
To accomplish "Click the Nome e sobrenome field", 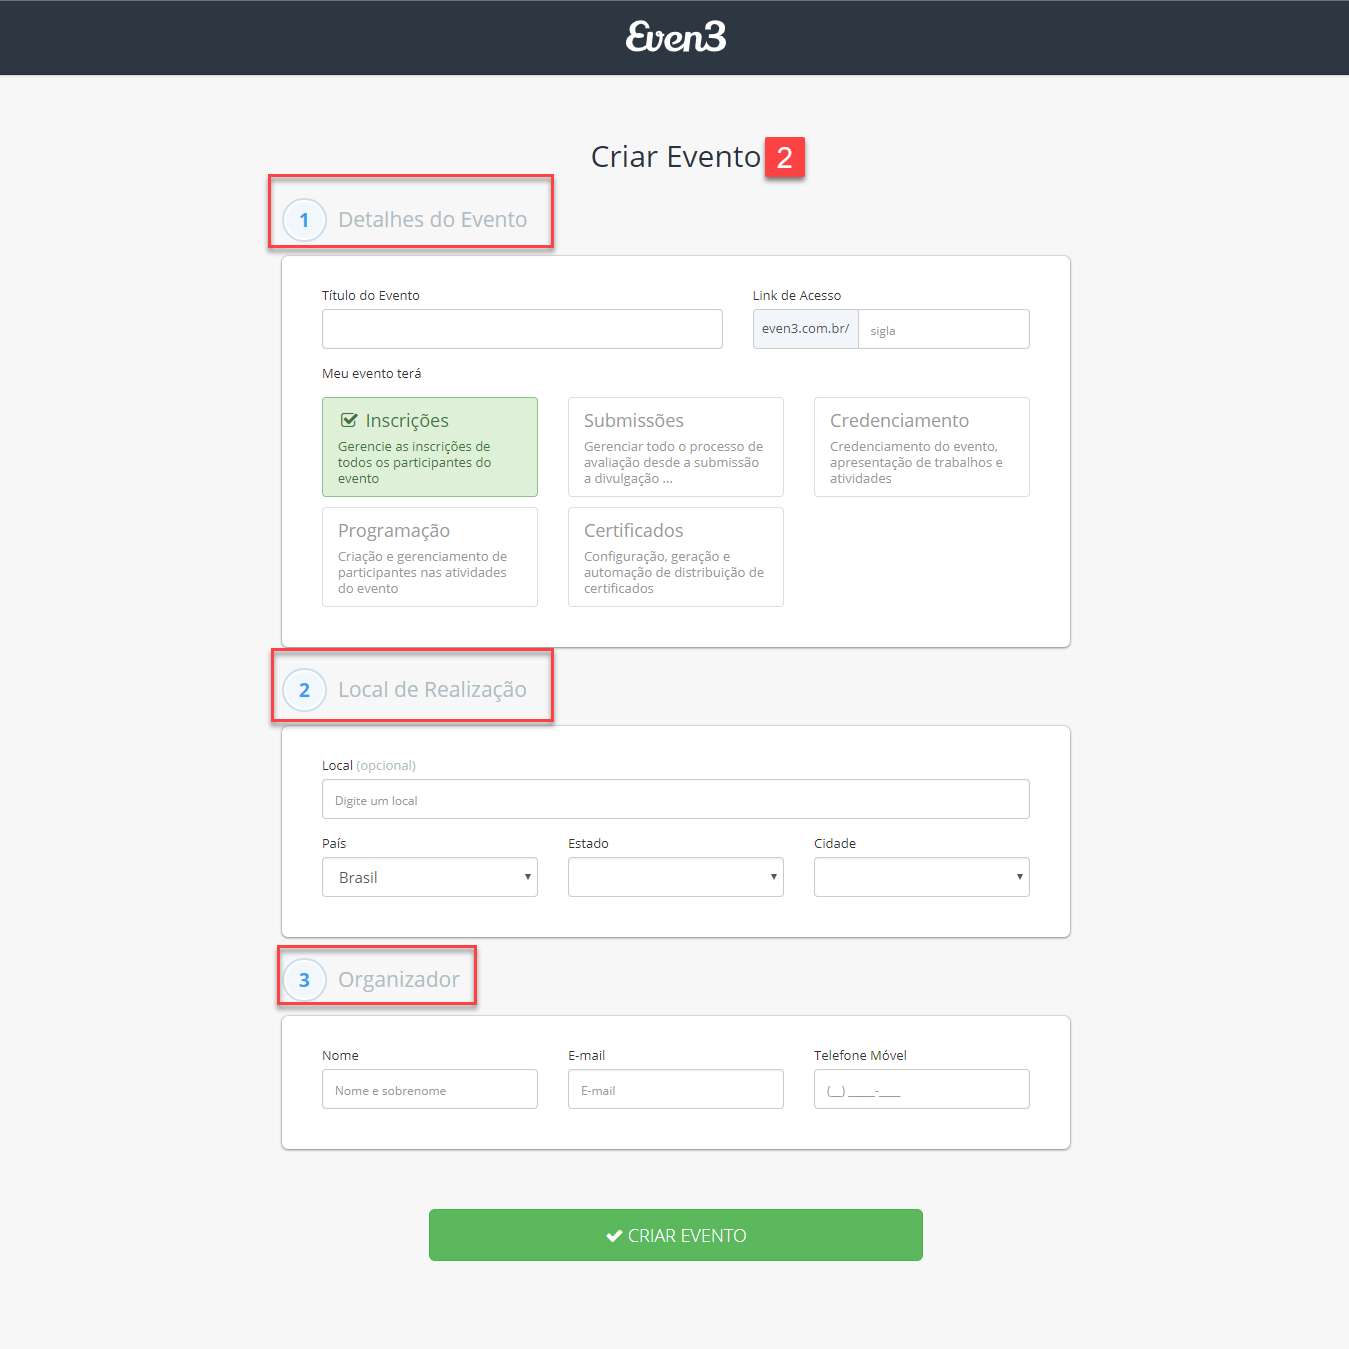I will (x=429, y=1089).
